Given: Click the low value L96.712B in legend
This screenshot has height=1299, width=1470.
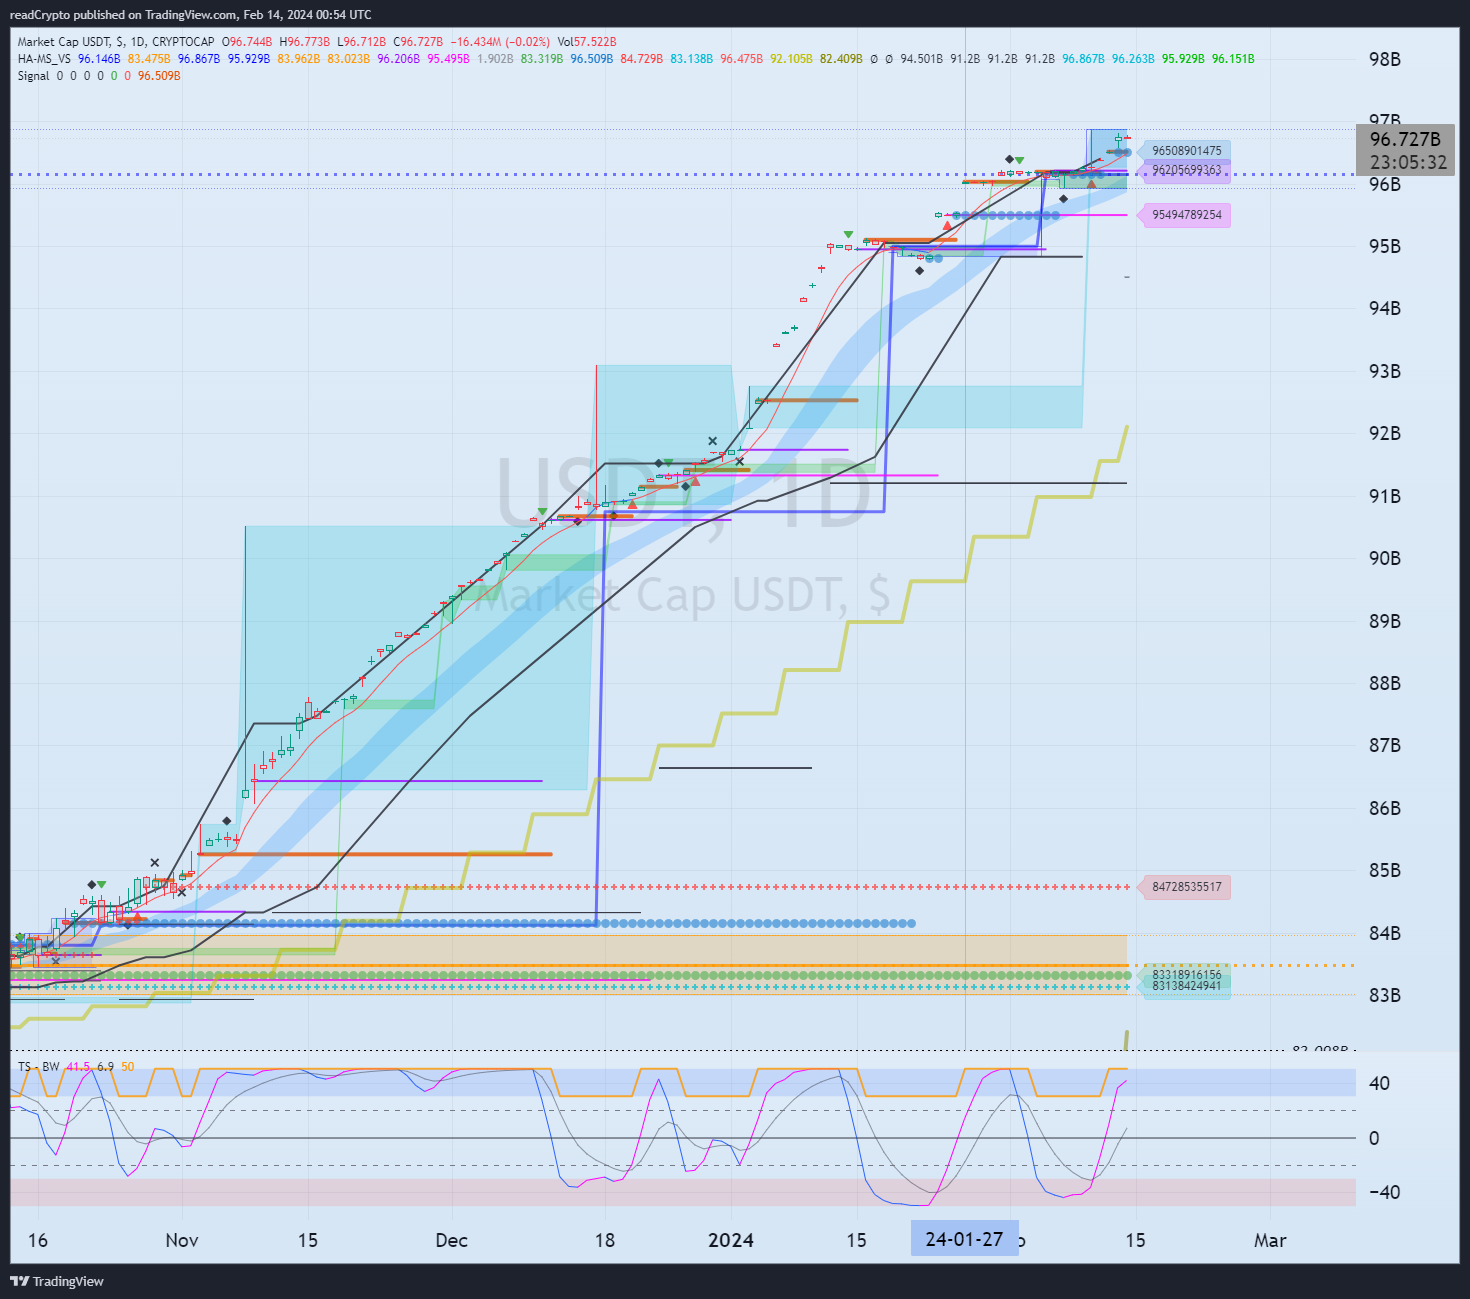Looking at the screenshot, I should (362, 42).
